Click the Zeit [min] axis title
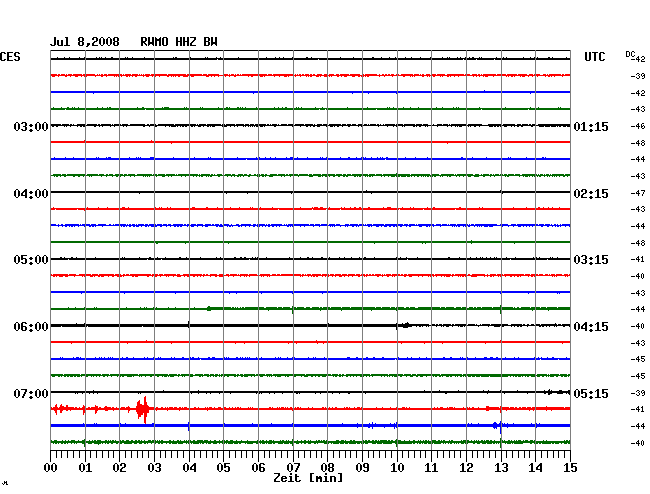The width and height of the screenshot is (650, 494). click(308, 478)
